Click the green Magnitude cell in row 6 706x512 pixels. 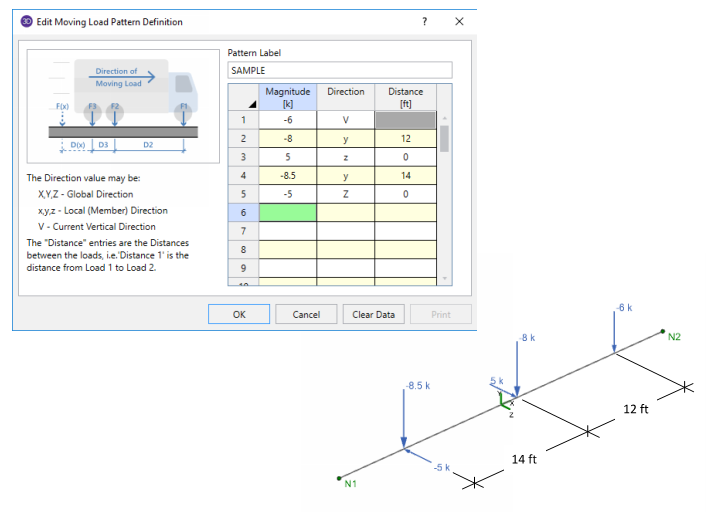[x=289, y=213]
